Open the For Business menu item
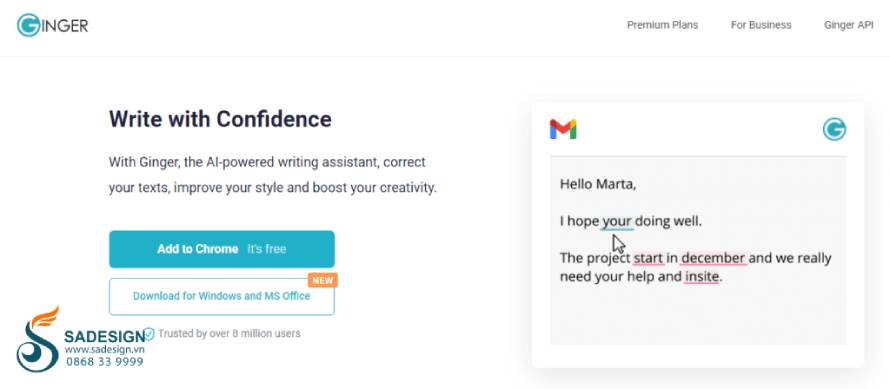Screen dimensions: 890x389 tap(761, 25)
